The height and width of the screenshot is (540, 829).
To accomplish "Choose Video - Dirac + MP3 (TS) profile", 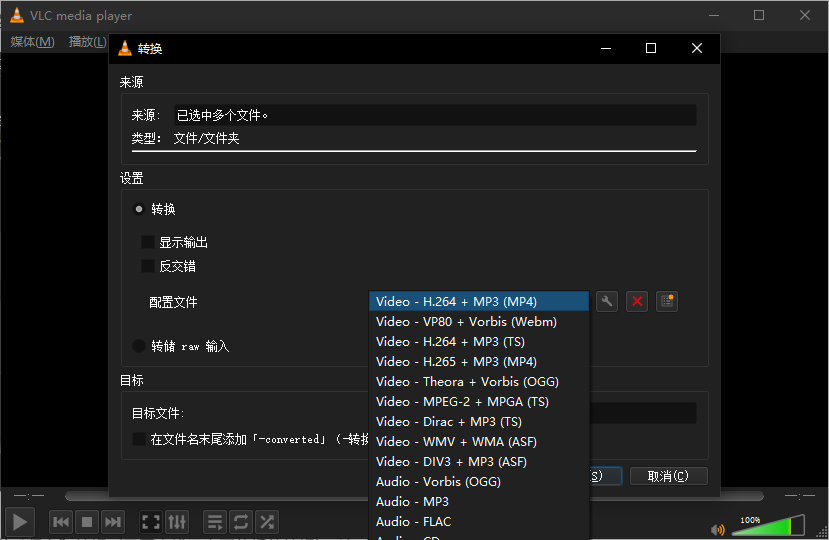I will tap(478, 422).
